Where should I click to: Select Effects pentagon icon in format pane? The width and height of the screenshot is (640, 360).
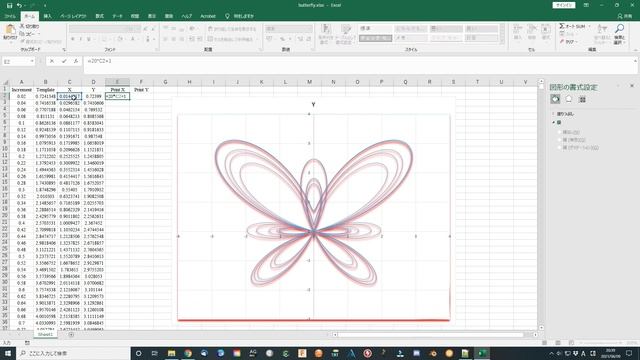tap(569, 99)
